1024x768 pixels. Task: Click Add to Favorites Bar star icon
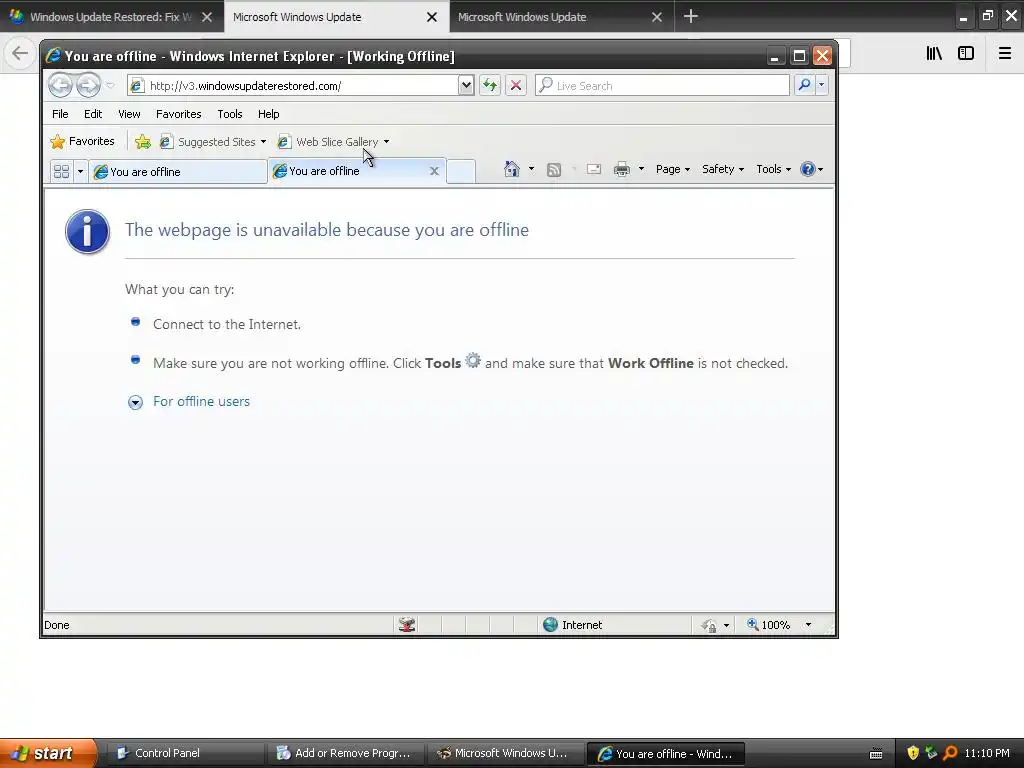[142, 141]
